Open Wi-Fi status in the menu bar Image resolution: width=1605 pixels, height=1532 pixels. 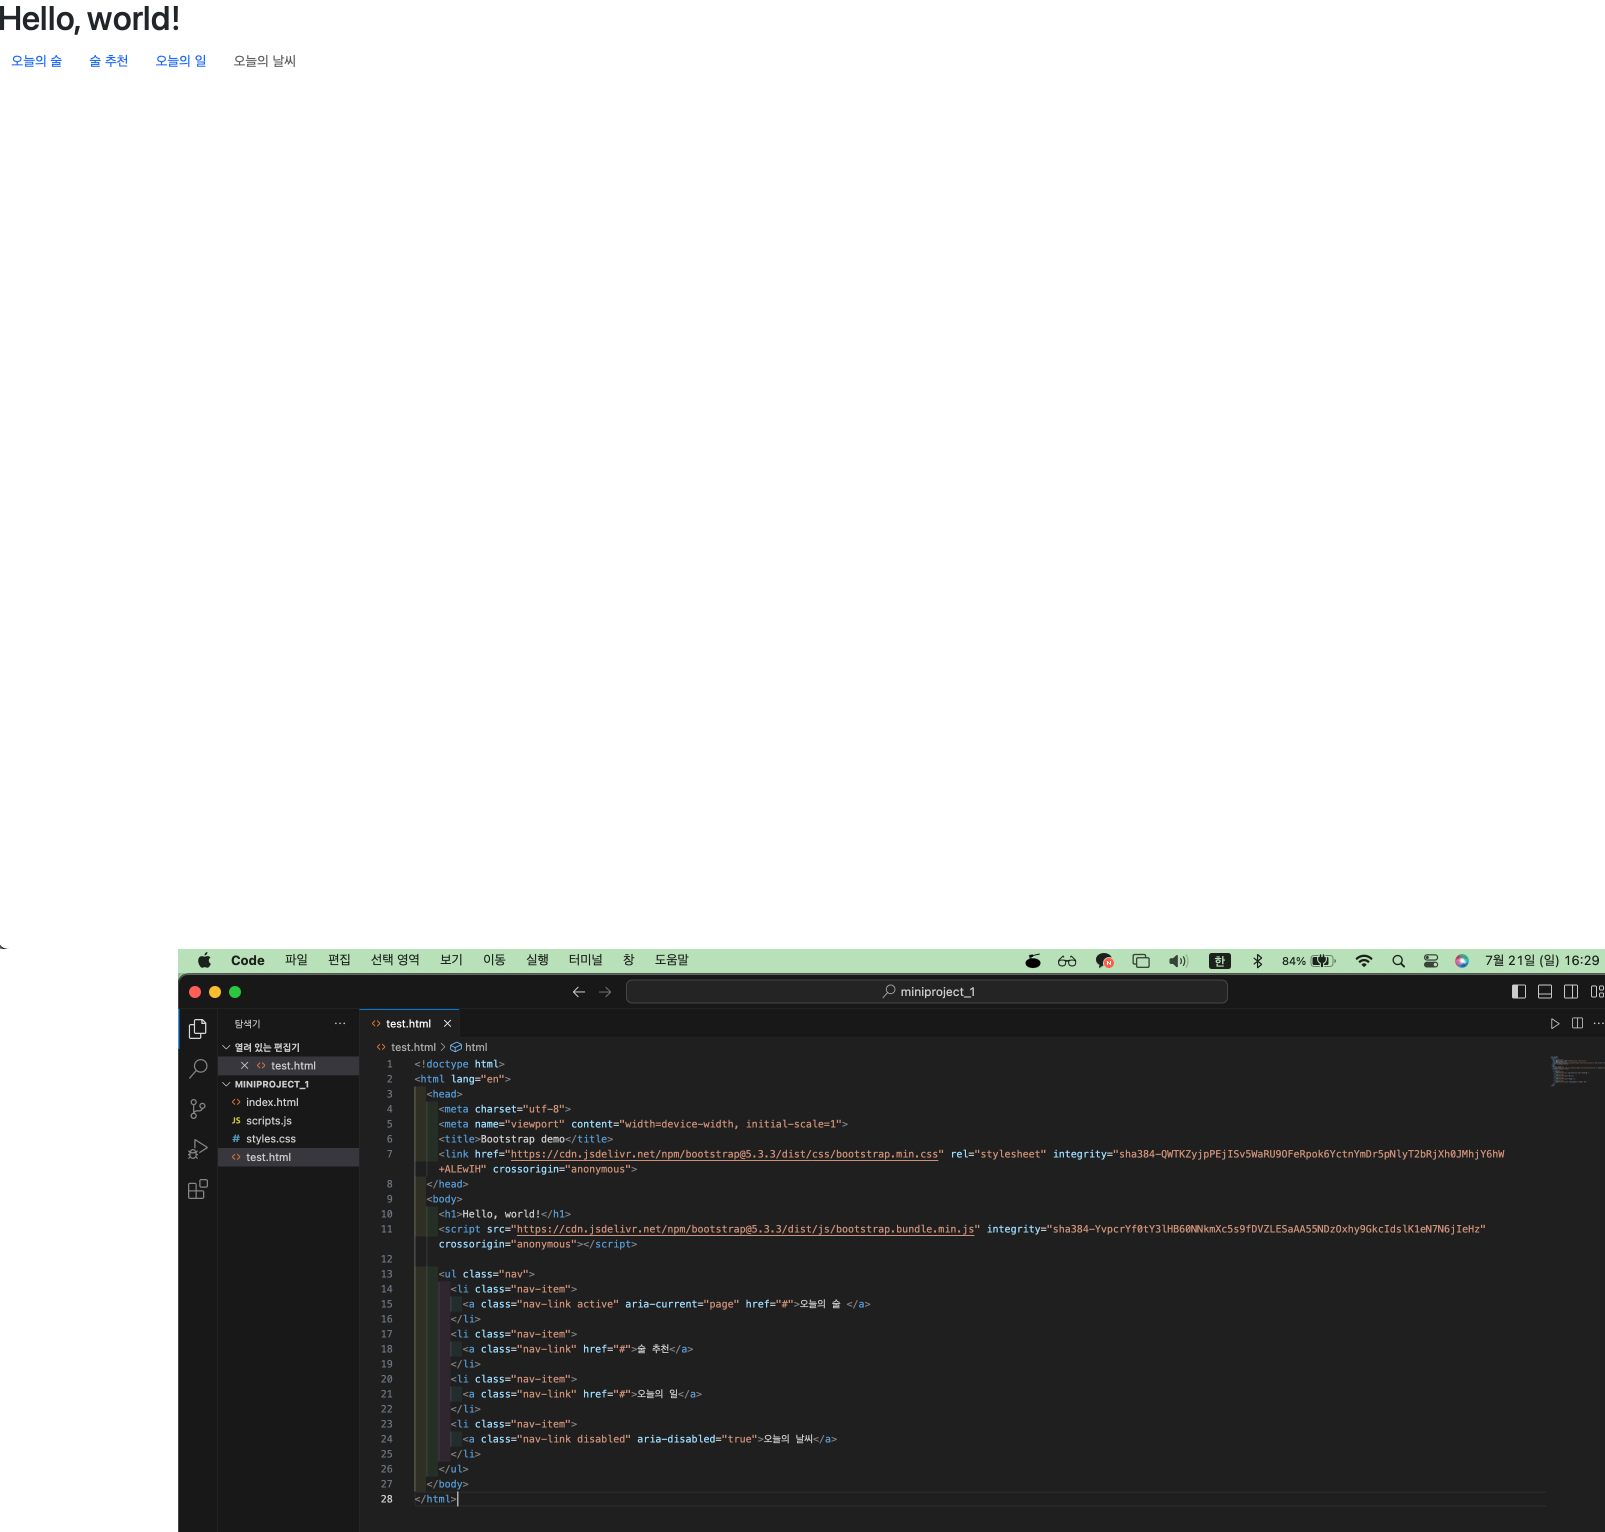(1363, 960)
